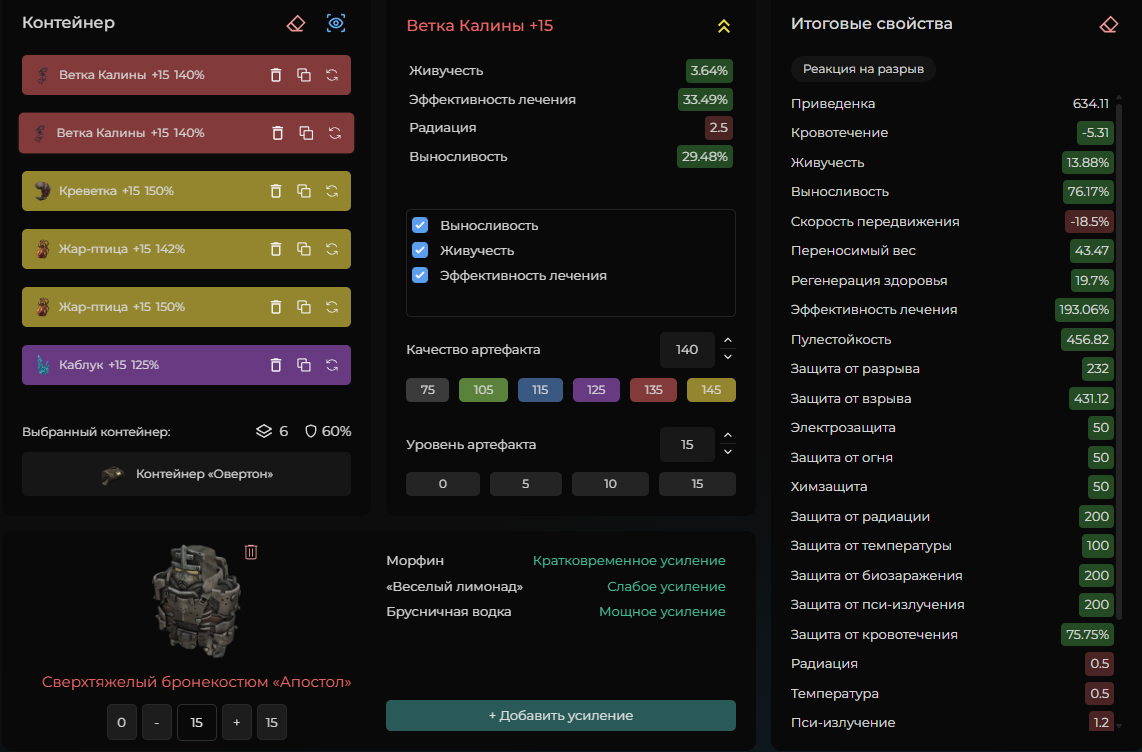Set Уровень артефакта to preset 10
Screen dimensions: 1142x752
[x=610, y=484]
